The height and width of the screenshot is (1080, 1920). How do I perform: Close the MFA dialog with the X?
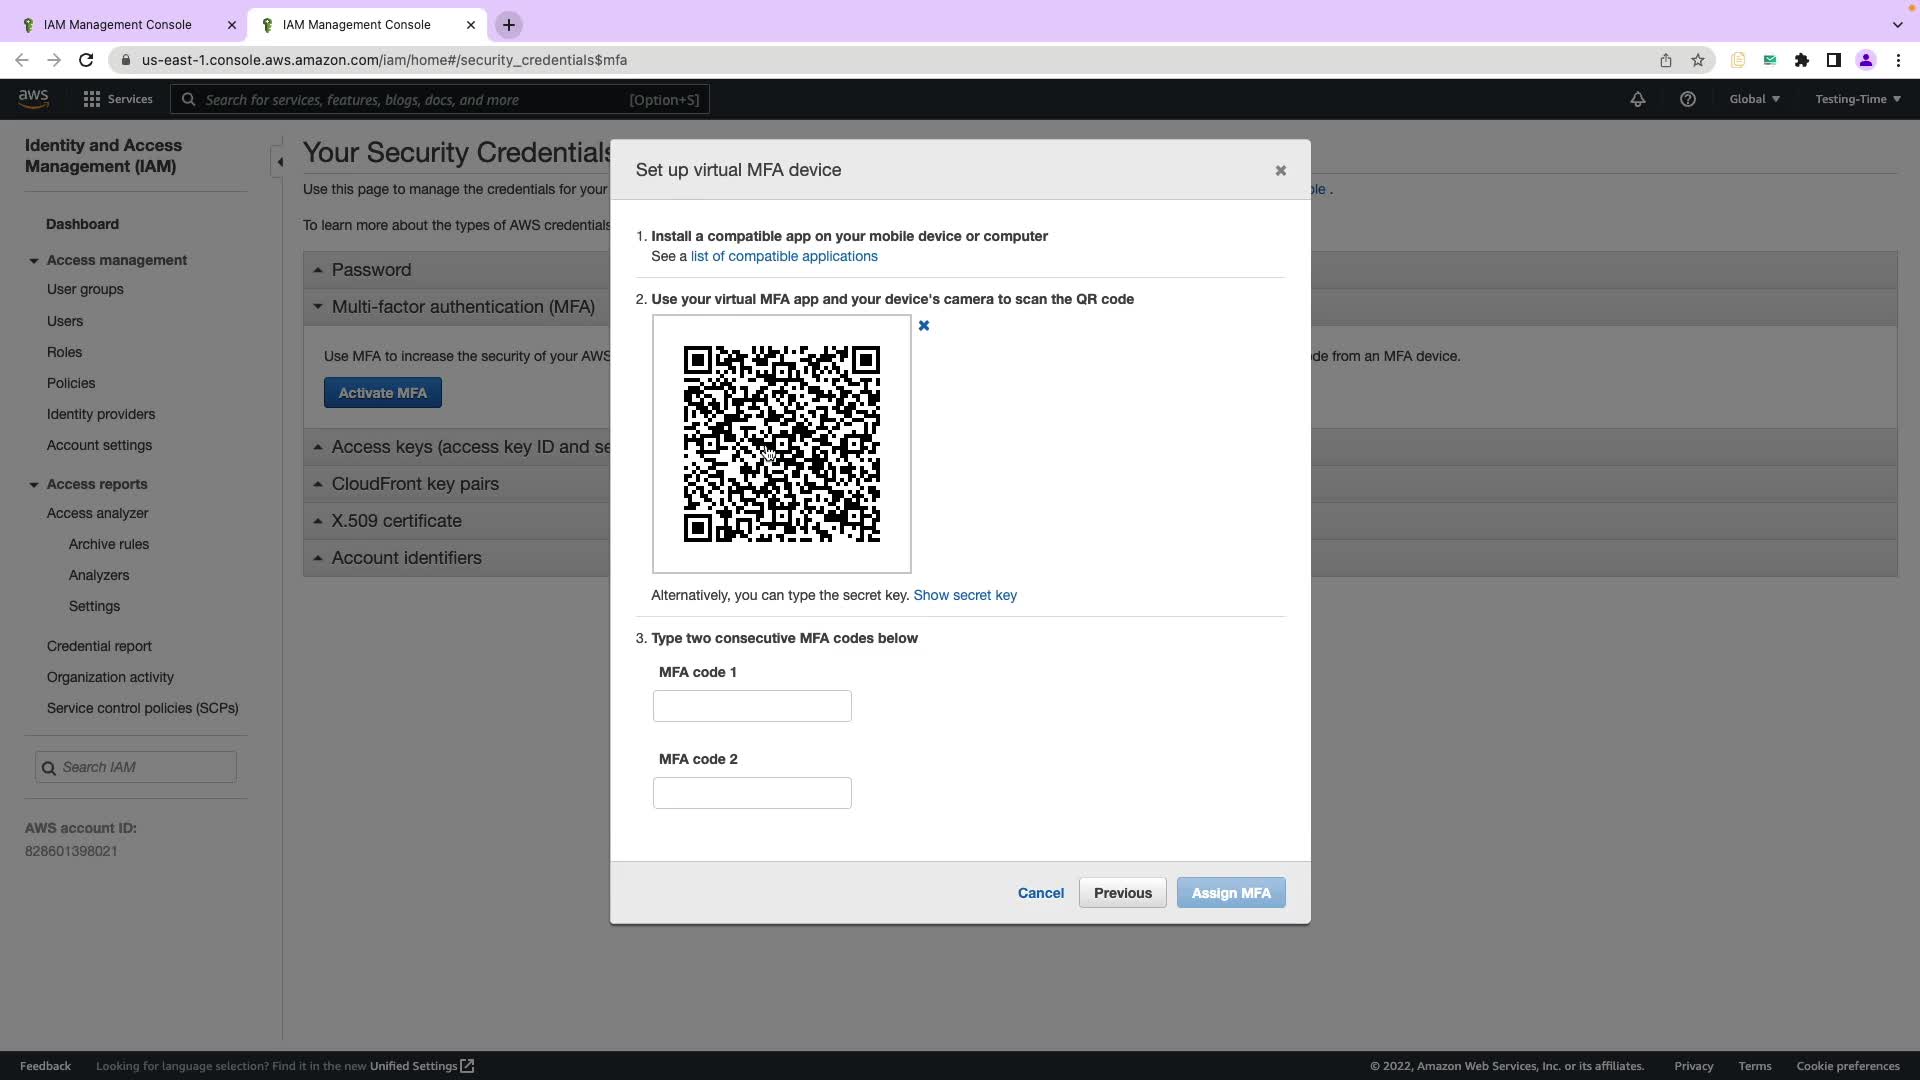1280,171
